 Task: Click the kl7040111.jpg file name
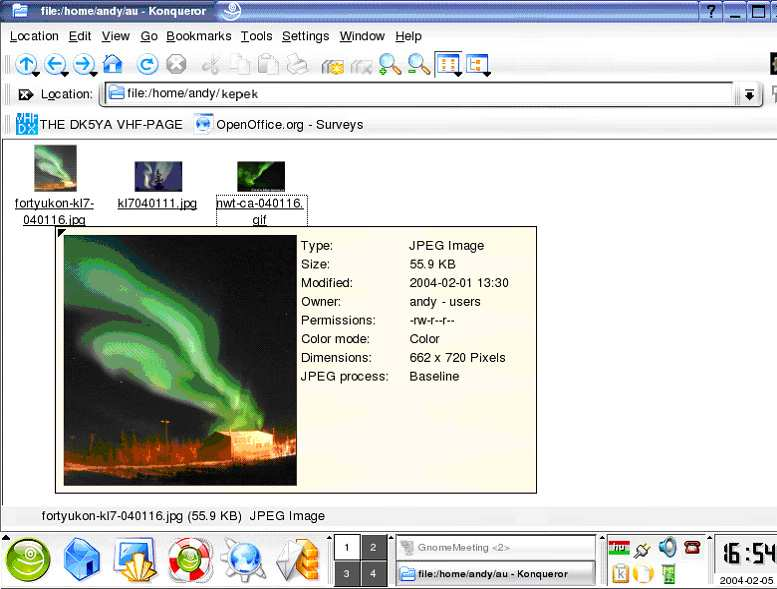pyautogui.click(x=157, y=203)
